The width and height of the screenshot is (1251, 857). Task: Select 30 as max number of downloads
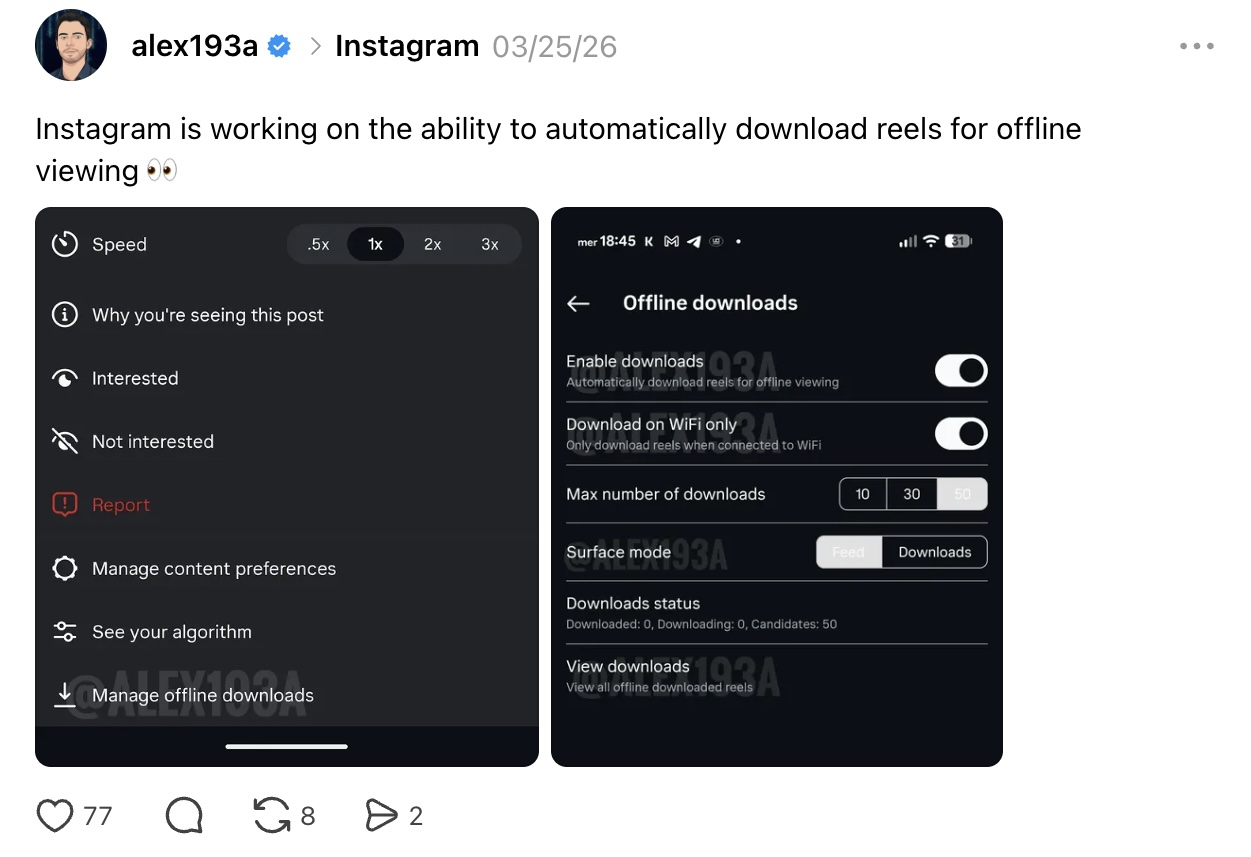click(x=911, y=494)
